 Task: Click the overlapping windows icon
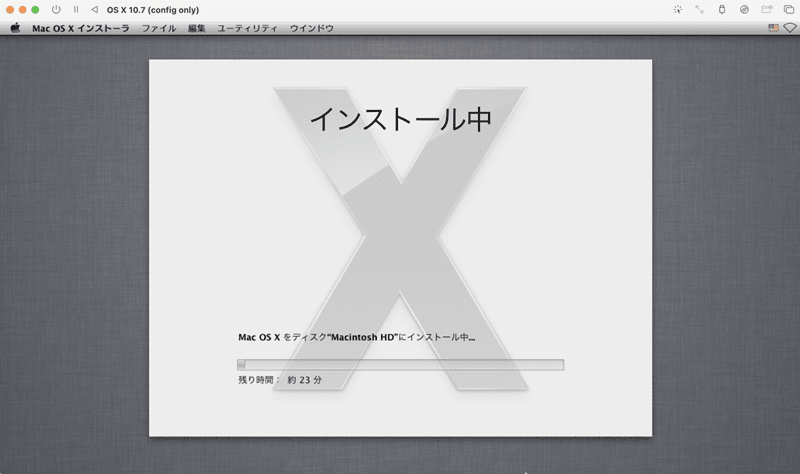pyautogui.click(x=789, y=10)
